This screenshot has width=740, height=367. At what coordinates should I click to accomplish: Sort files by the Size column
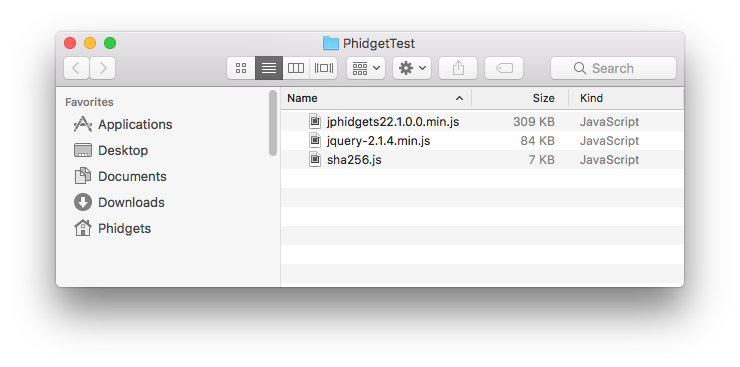(520, 98)
